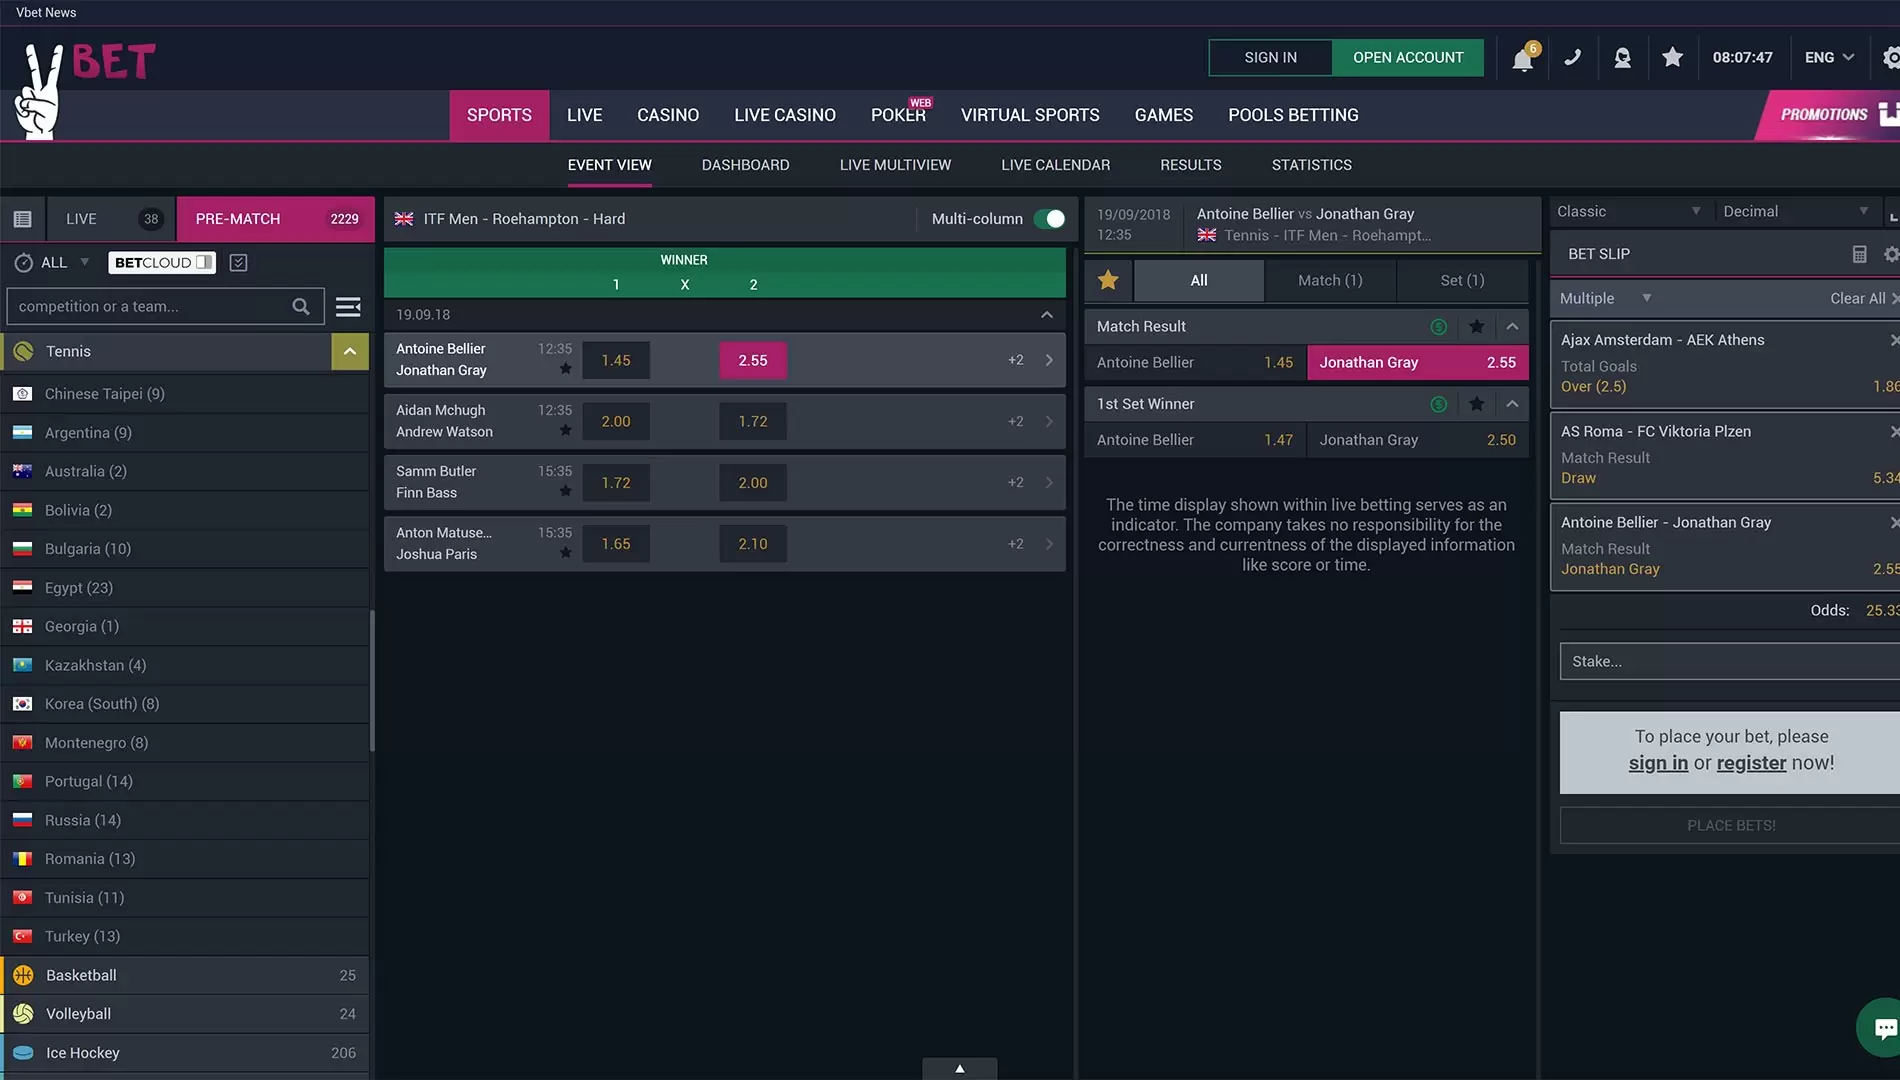The height and width of the screenshot is (1080, 1900).
Task: Open the LIVE CASINO menu
Action: click(x=785, y=115)
